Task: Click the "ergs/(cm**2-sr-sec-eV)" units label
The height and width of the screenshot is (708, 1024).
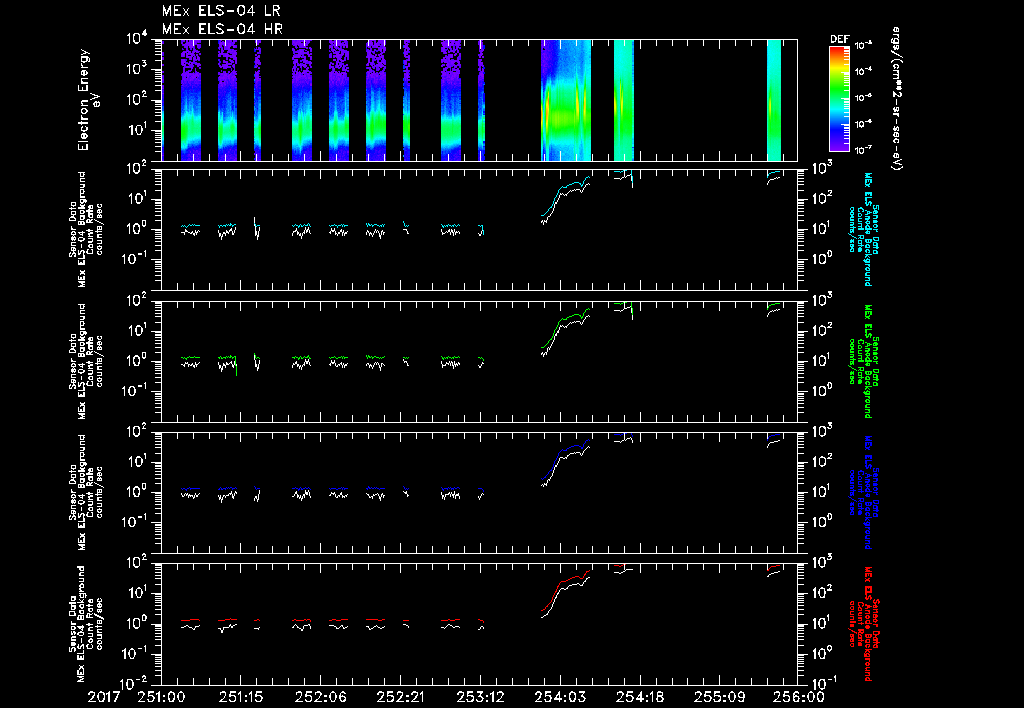Action: coord(895,99)
